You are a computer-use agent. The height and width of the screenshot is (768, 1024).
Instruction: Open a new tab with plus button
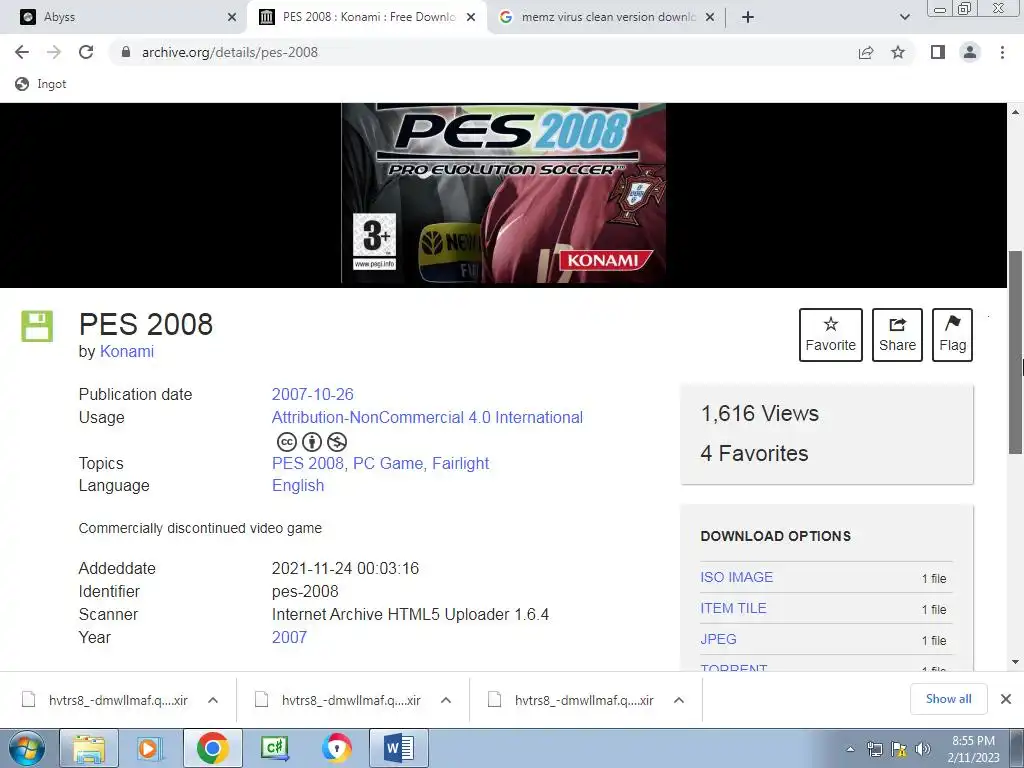pos(748,17)
